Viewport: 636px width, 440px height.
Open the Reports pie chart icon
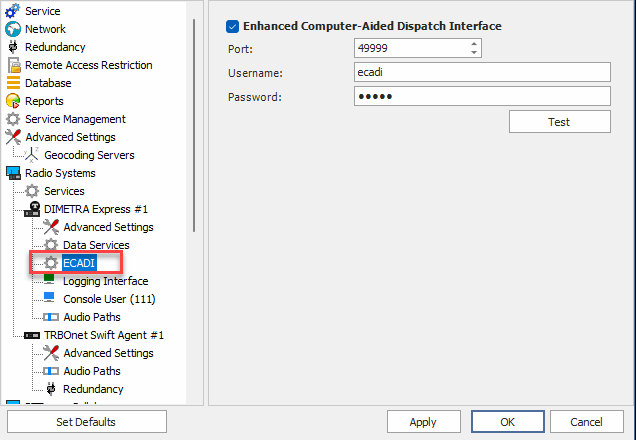point(13,101)
